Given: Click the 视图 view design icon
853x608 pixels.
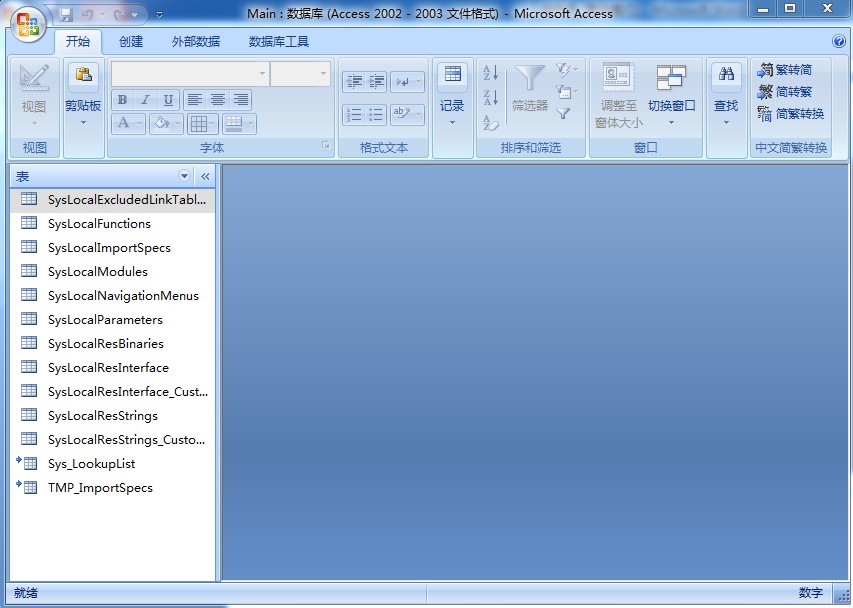Looking at the screenshot, I should [x=34, y=76].
